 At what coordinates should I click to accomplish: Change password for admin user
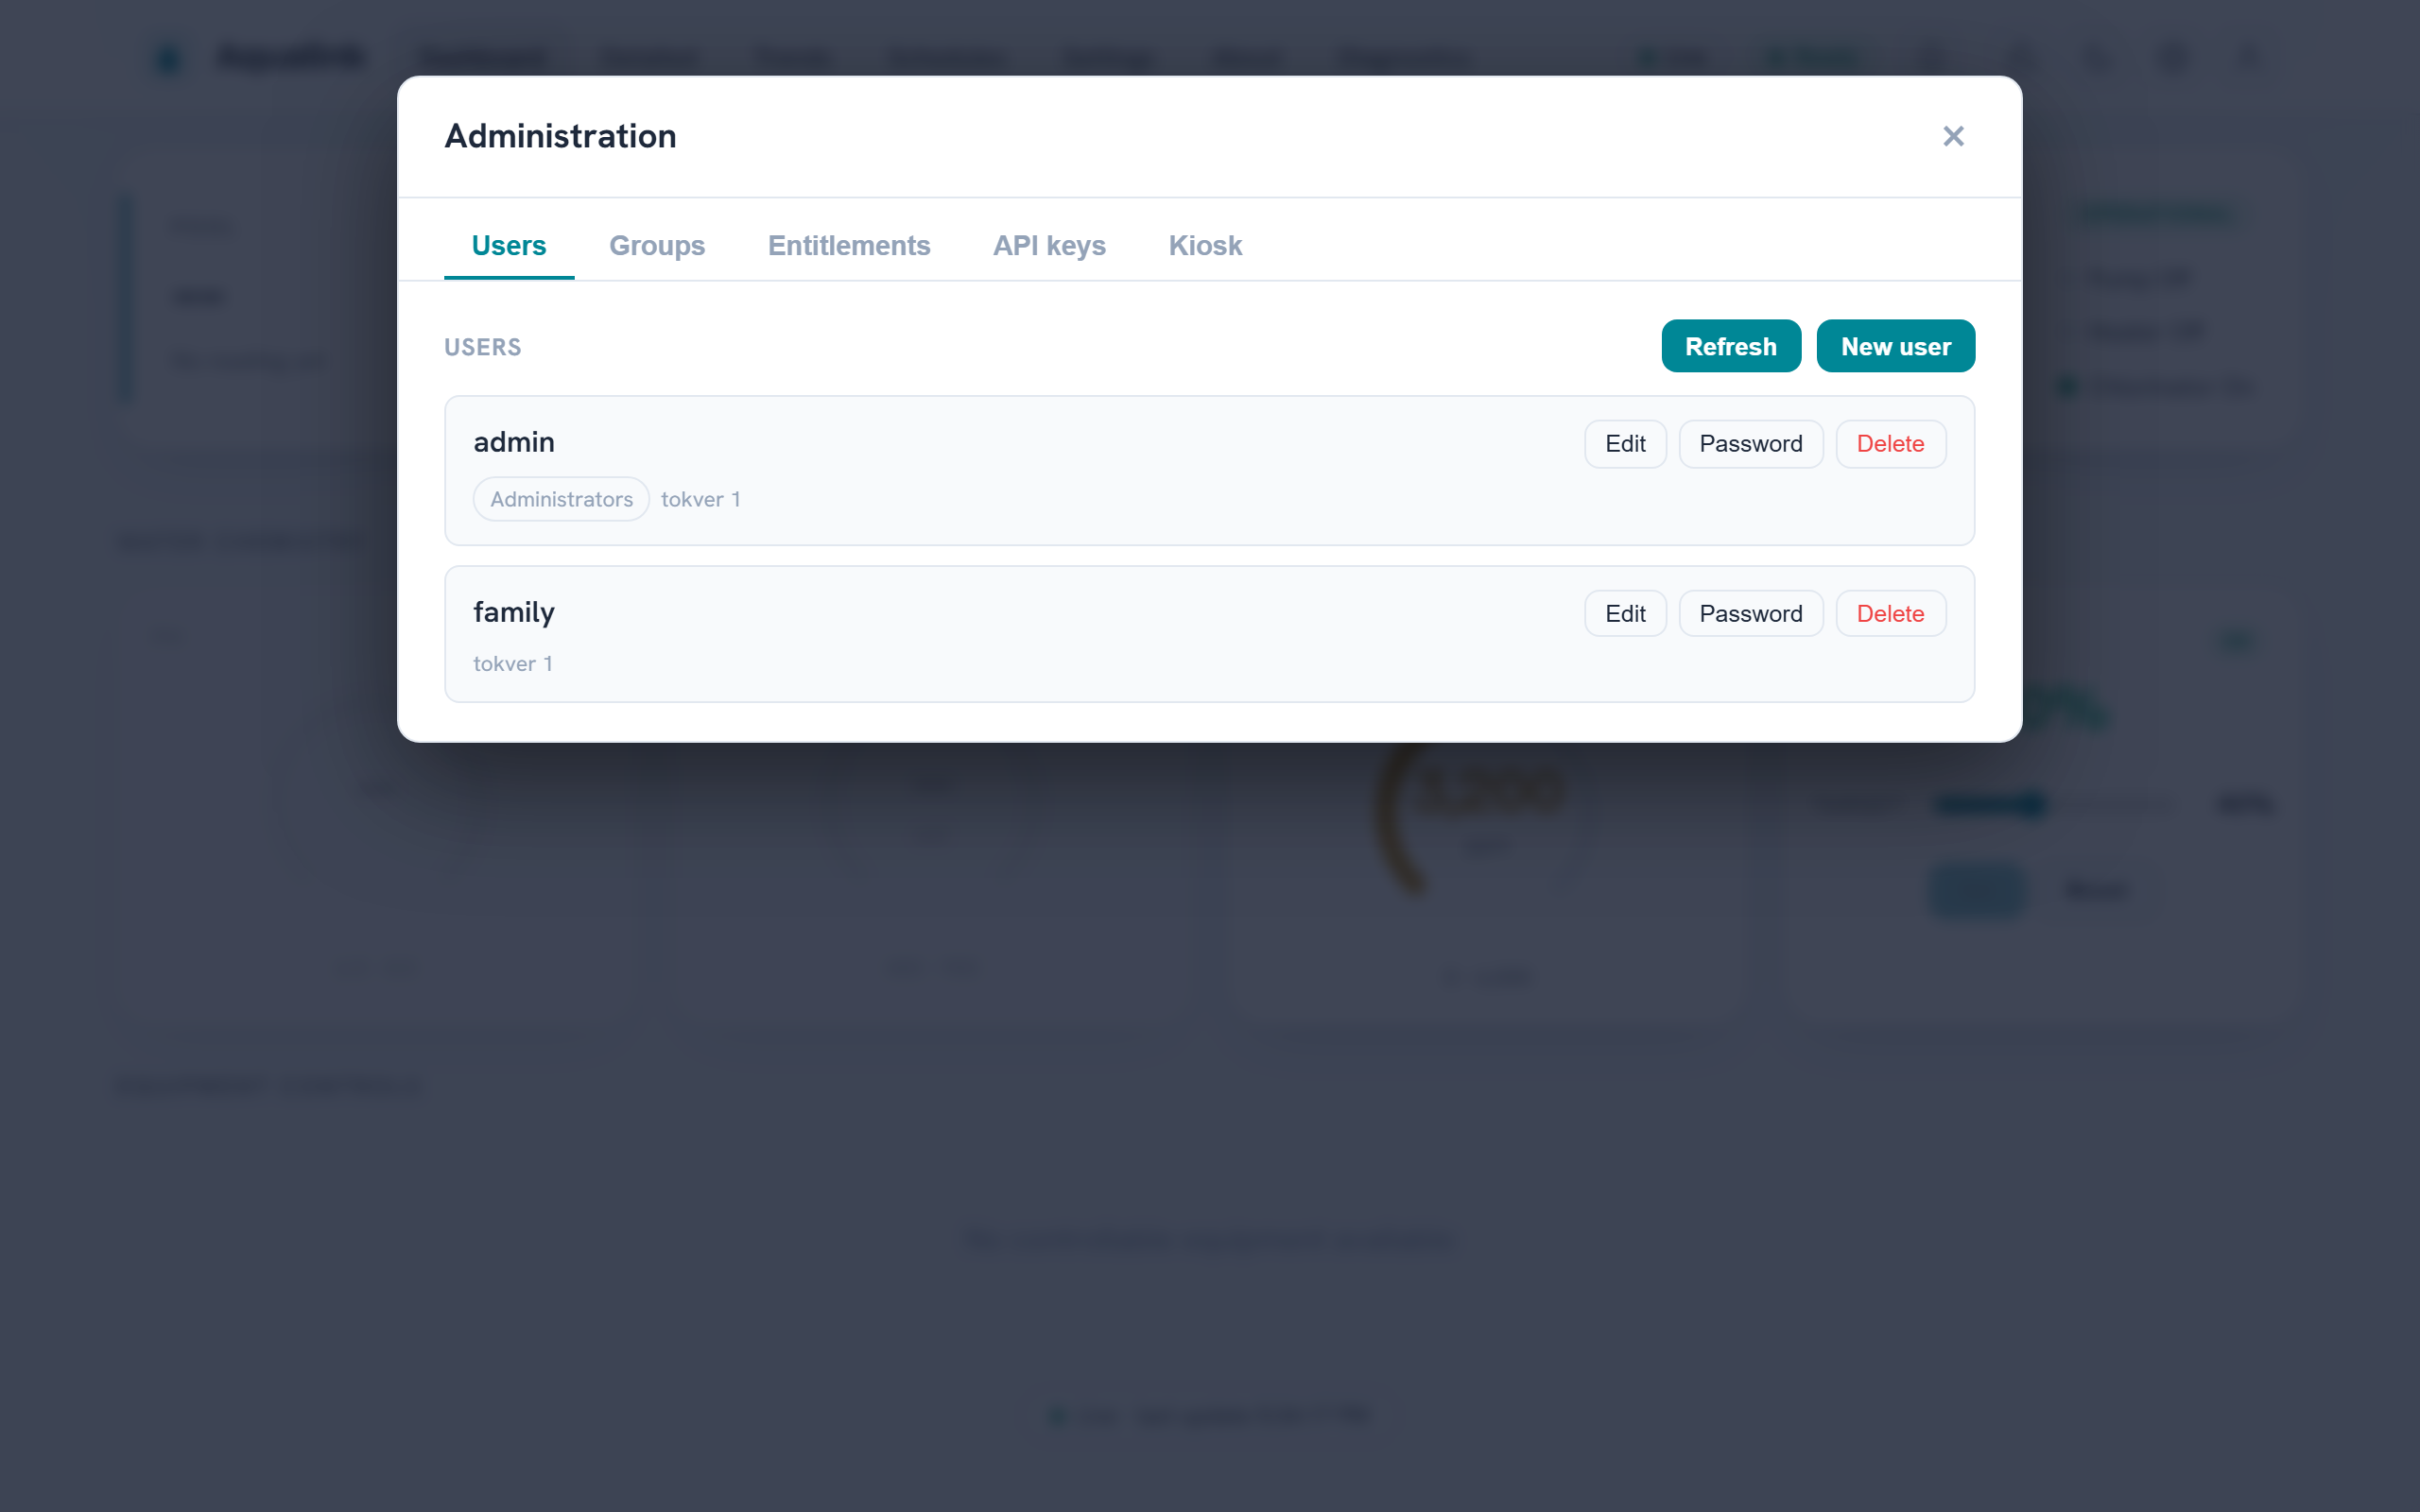tap(1751, 444)
